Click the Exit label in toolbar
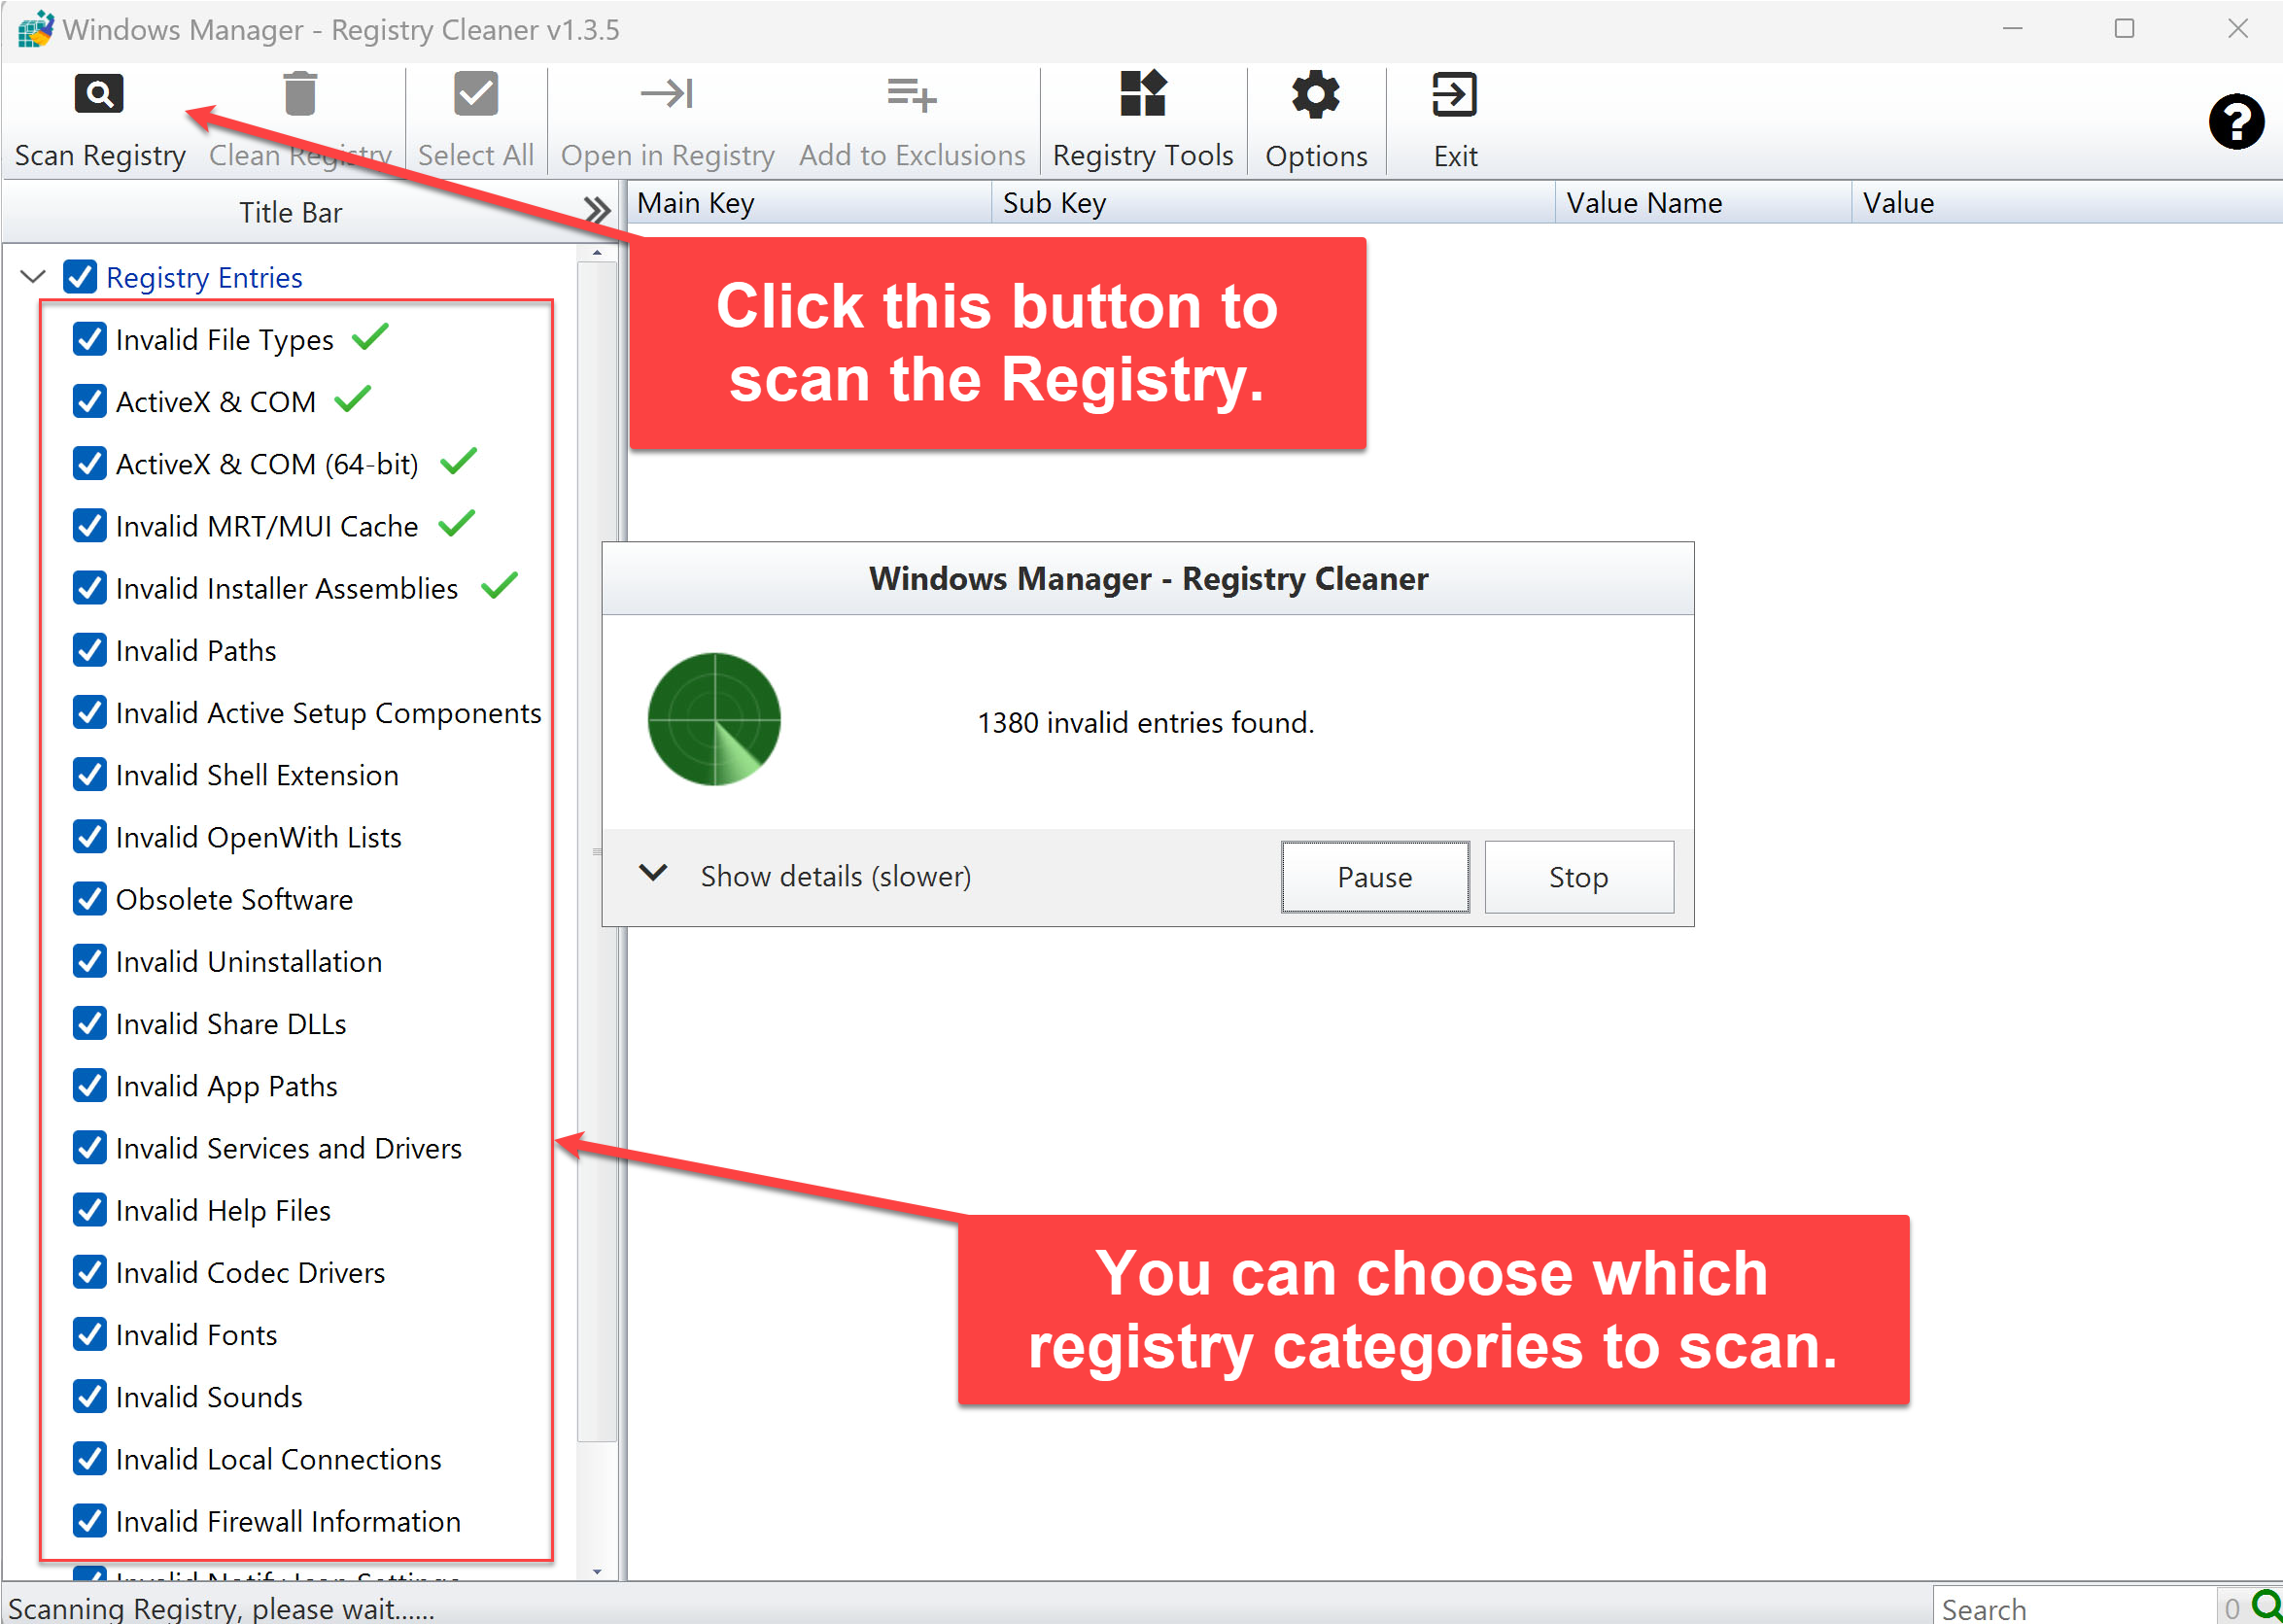Image resolution: width=2283 pixels, height=1624 pixels. tap(1455, 156)
